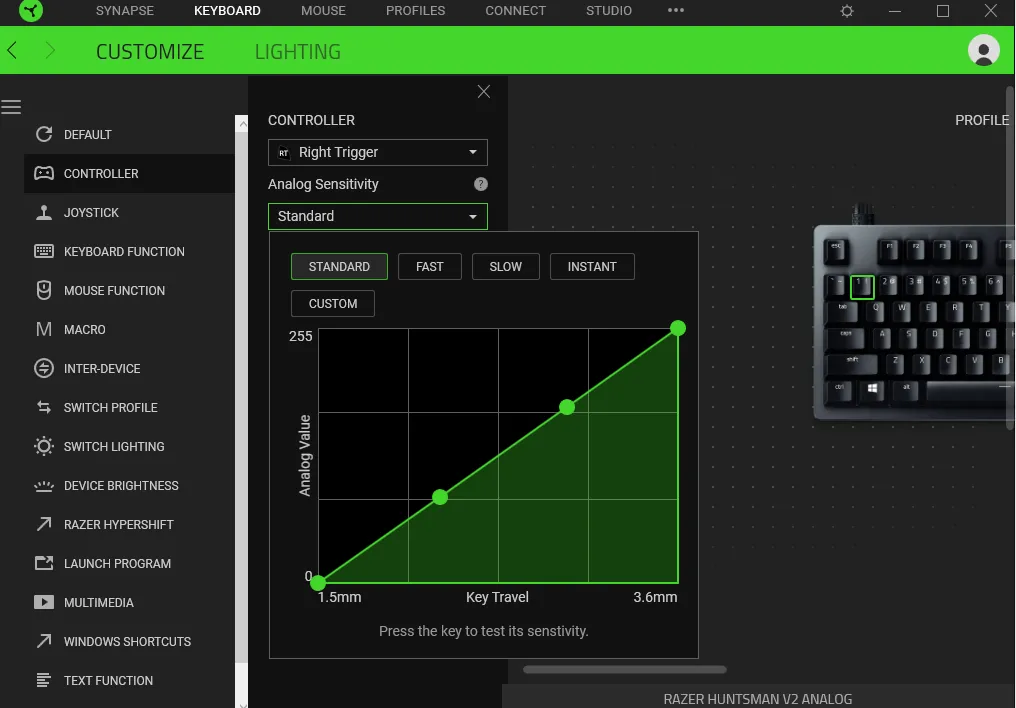Select the FAST sensitivity preset
The width and height of the screenshot is (1016, 708).
429,266
